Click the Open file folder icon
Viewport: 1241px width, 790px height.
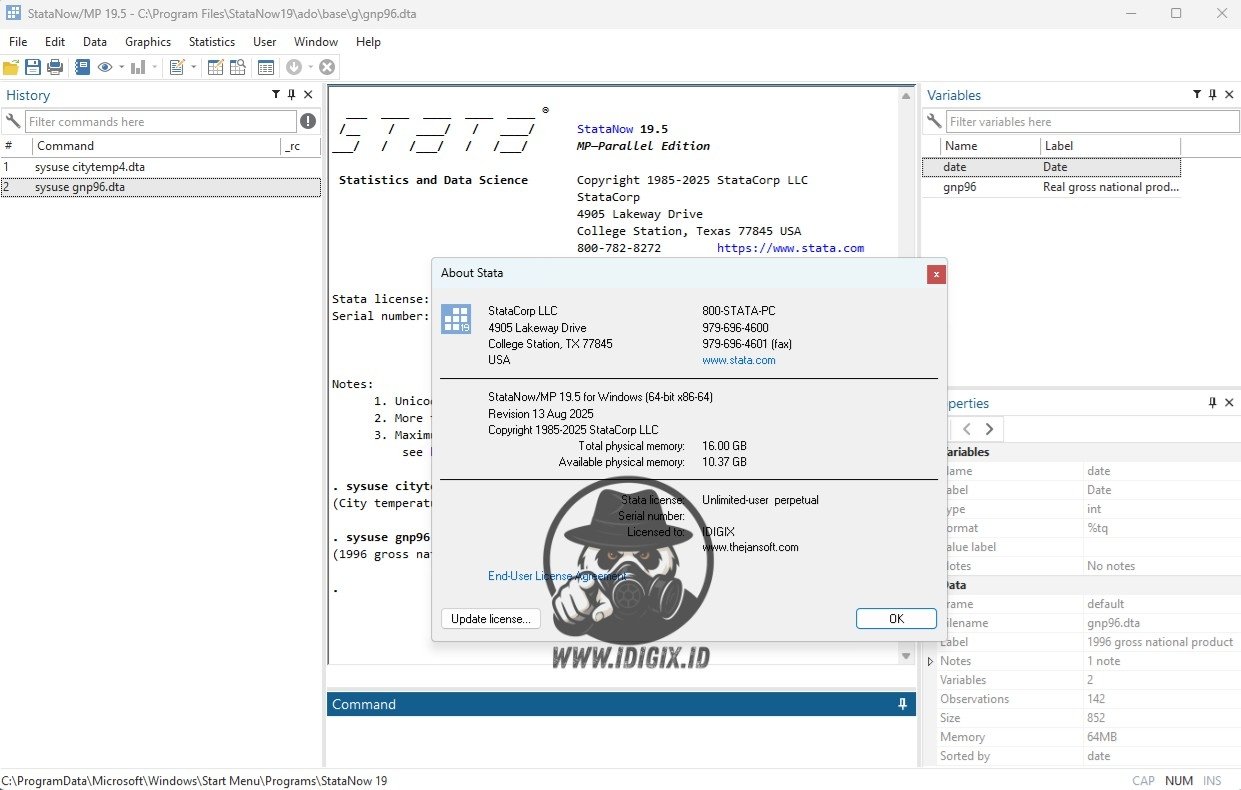tap(11, 67)
